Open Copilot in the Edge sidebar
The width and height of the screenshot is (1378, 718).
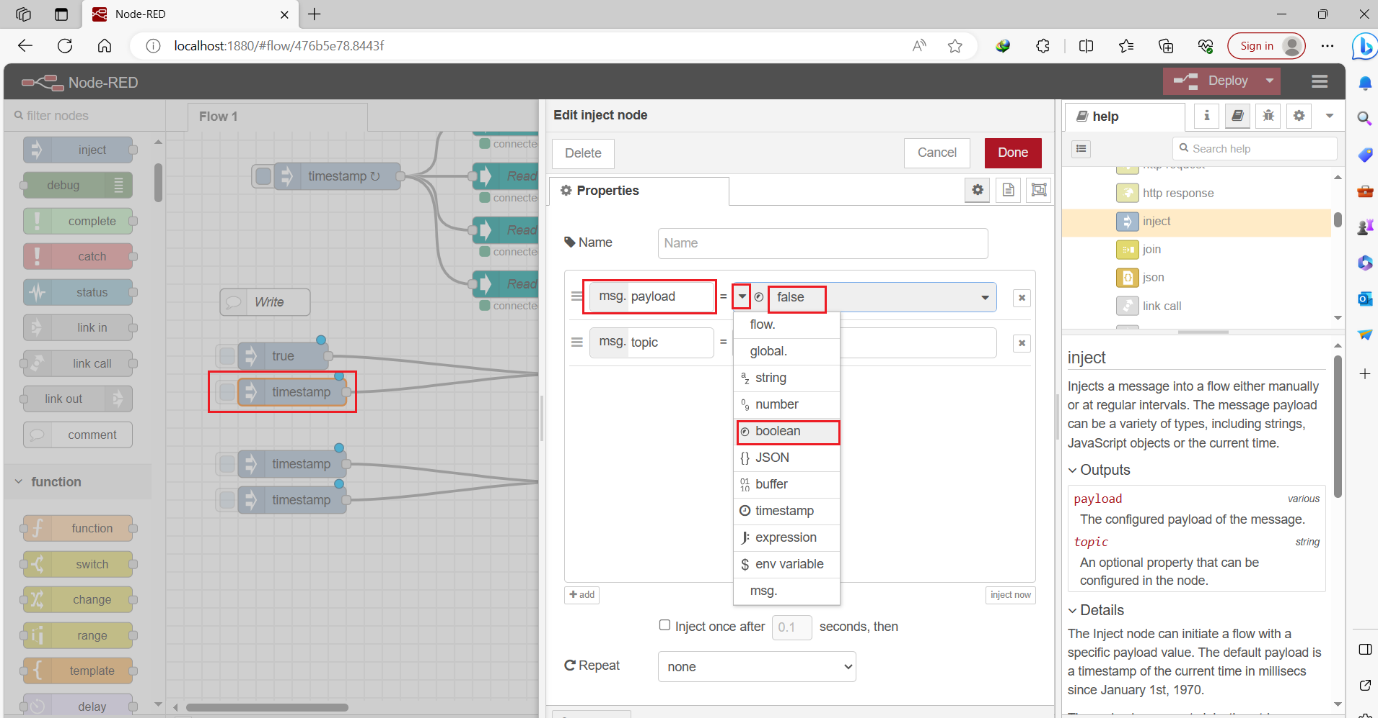pos(1365,46)
